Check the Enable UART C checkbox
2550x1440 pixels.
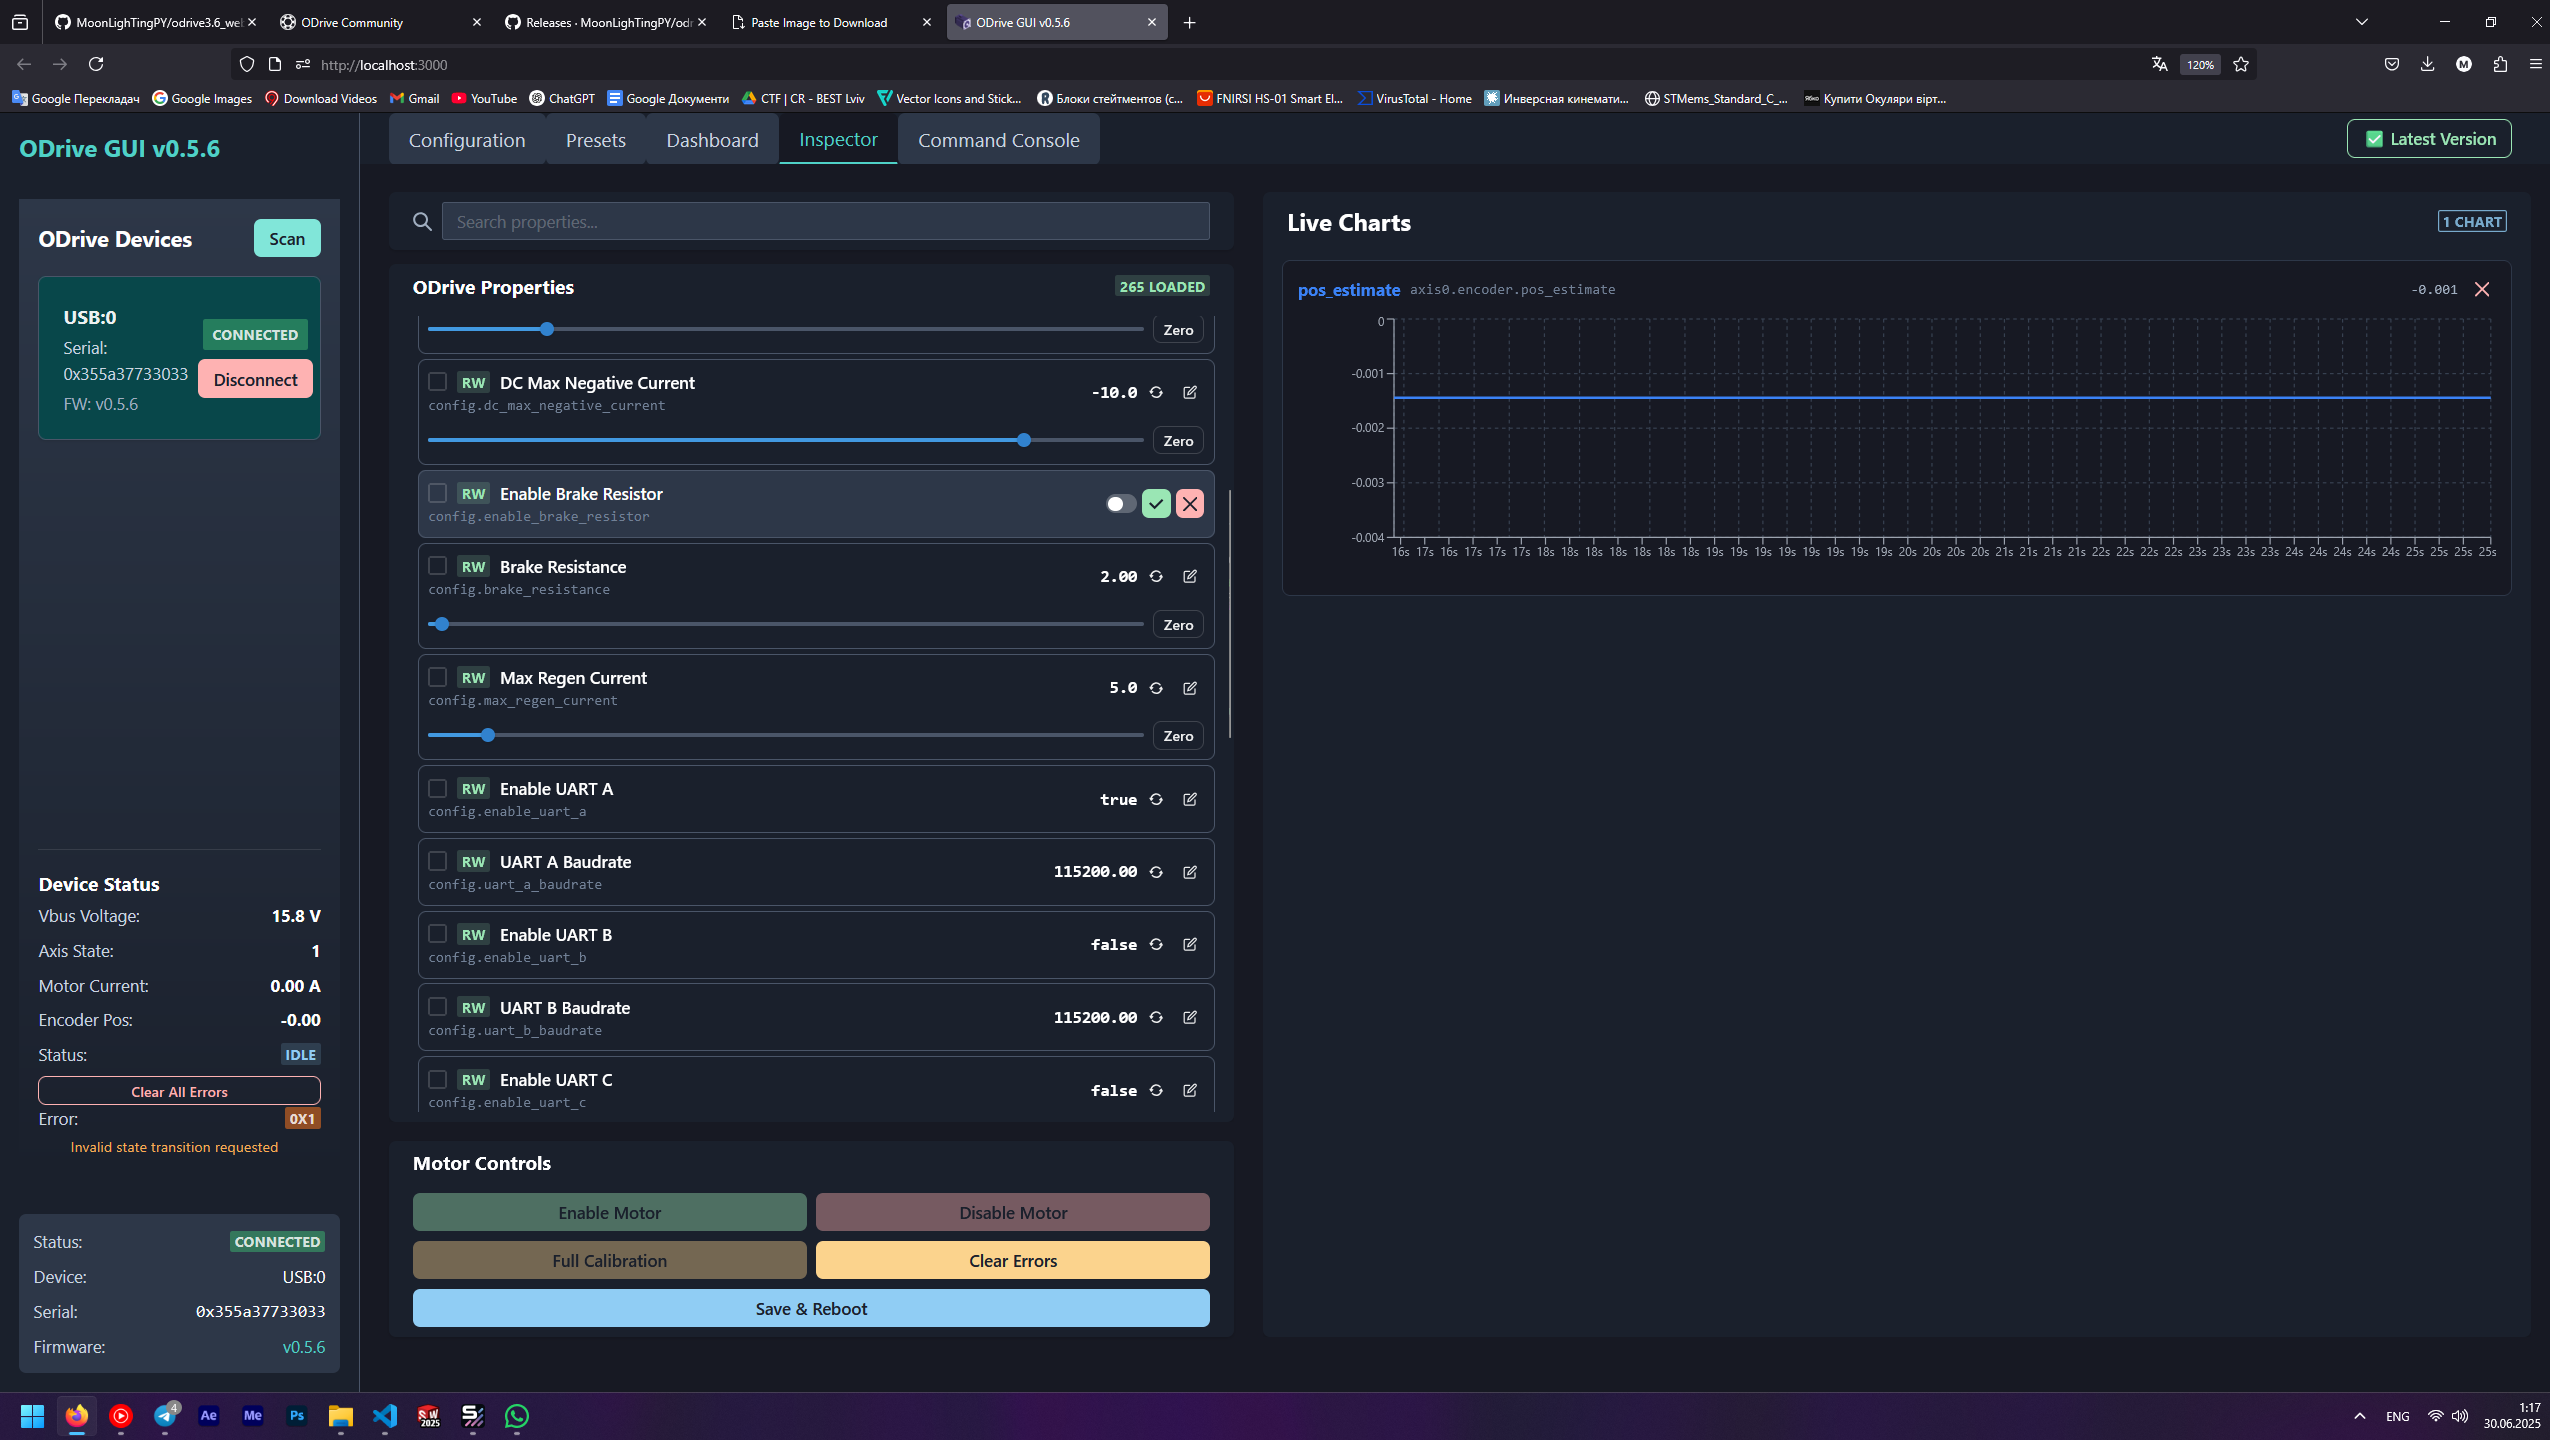pyautogui.click(x=437, y=1080)
